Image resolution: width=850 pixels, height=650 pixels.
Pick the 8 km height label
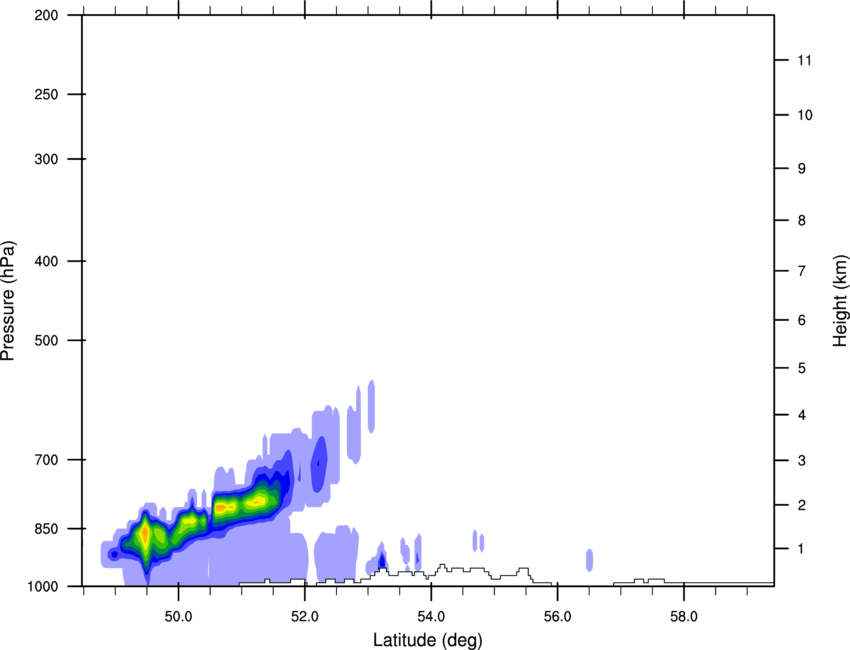tap(802, 221)
